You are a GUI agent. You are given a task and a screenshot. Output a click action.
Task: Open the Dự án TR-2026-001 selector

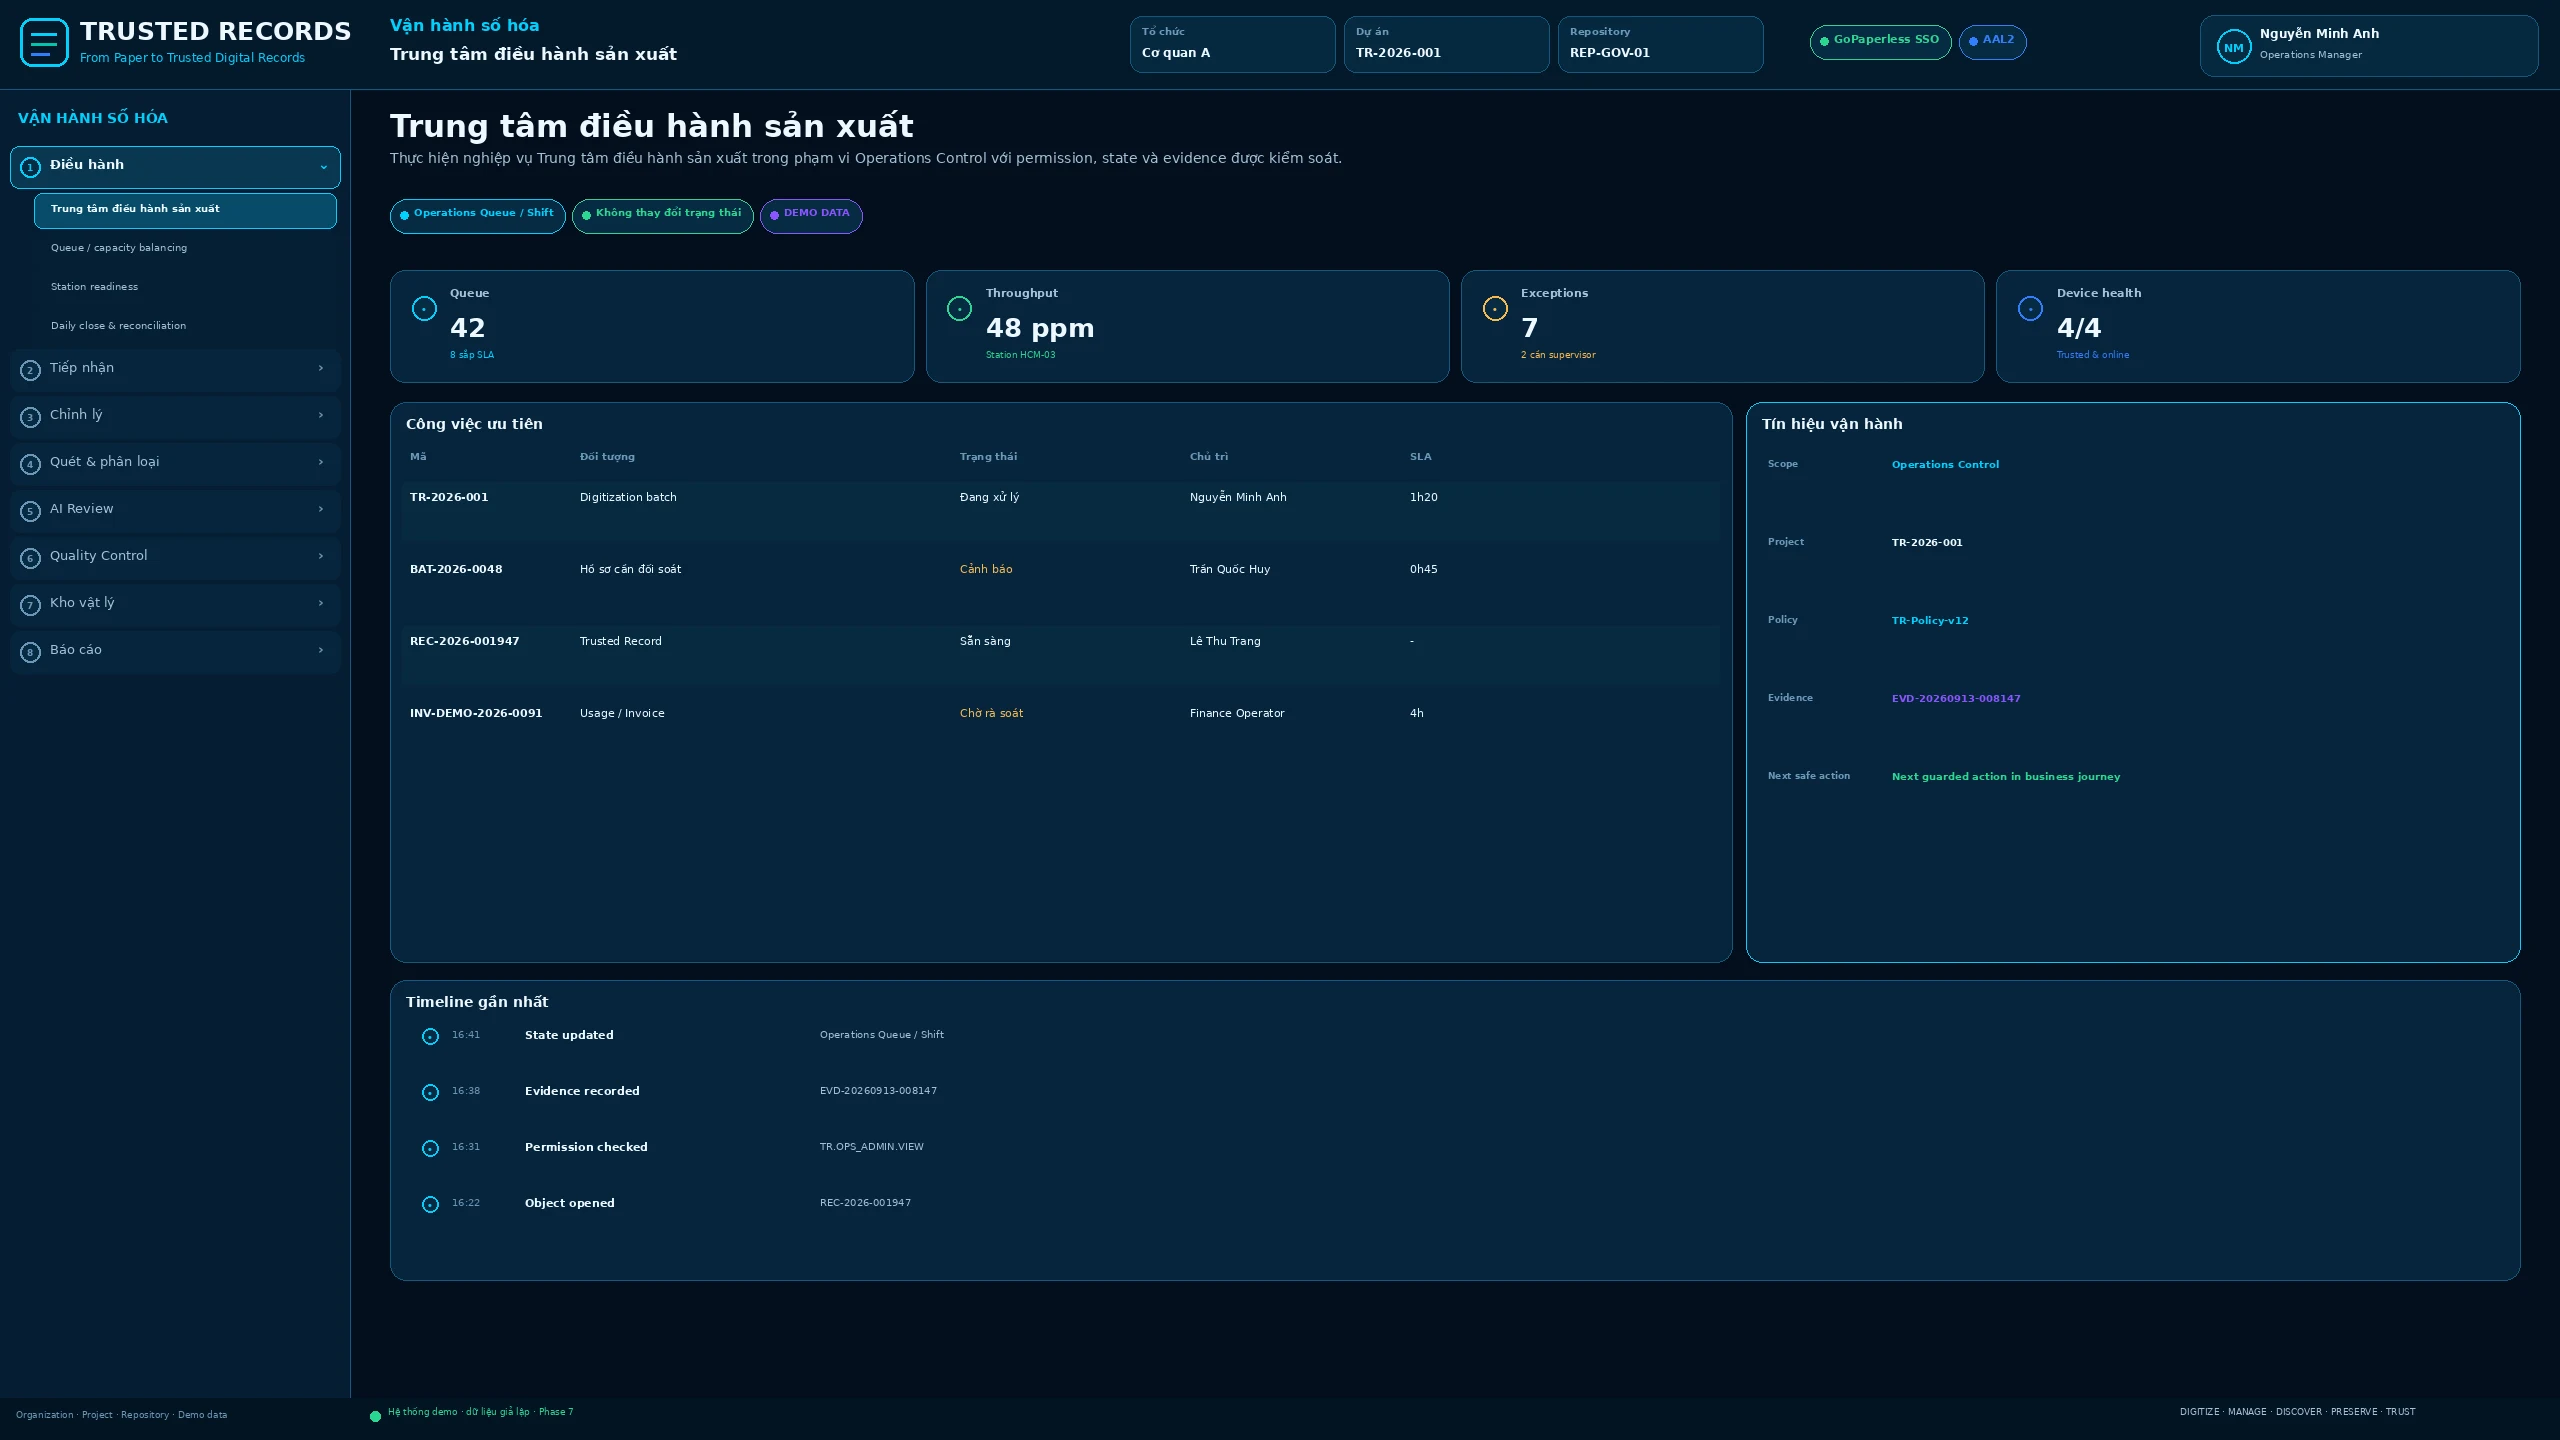[1446, 44]
